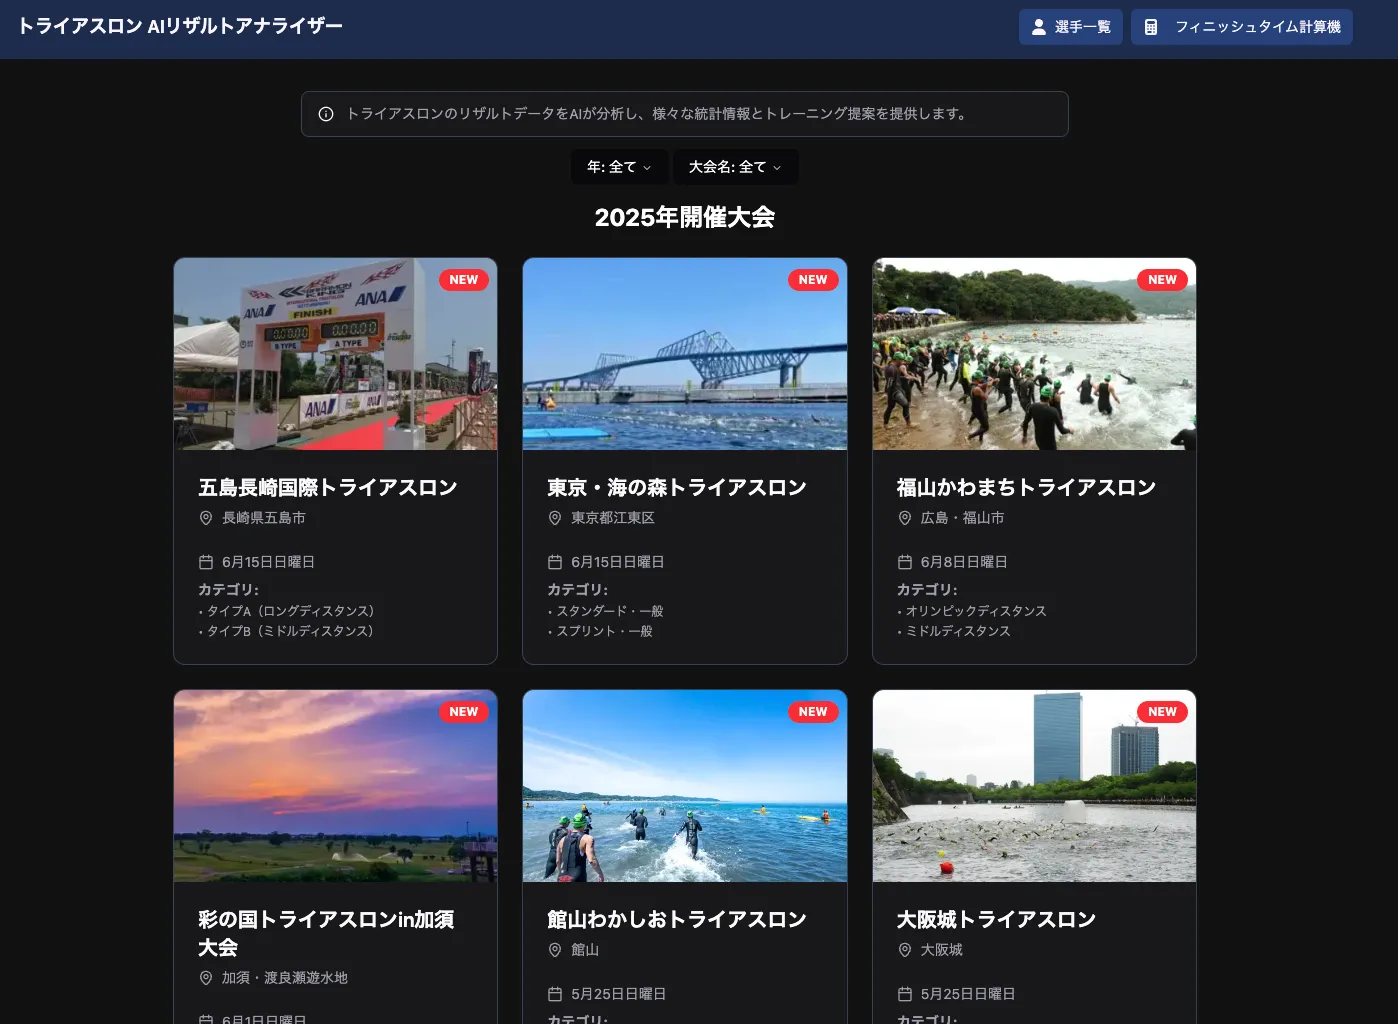Click the トライアスロン AIリザルトアナライザー site title
1398x1024 pixels.
(x=180, y=26)
